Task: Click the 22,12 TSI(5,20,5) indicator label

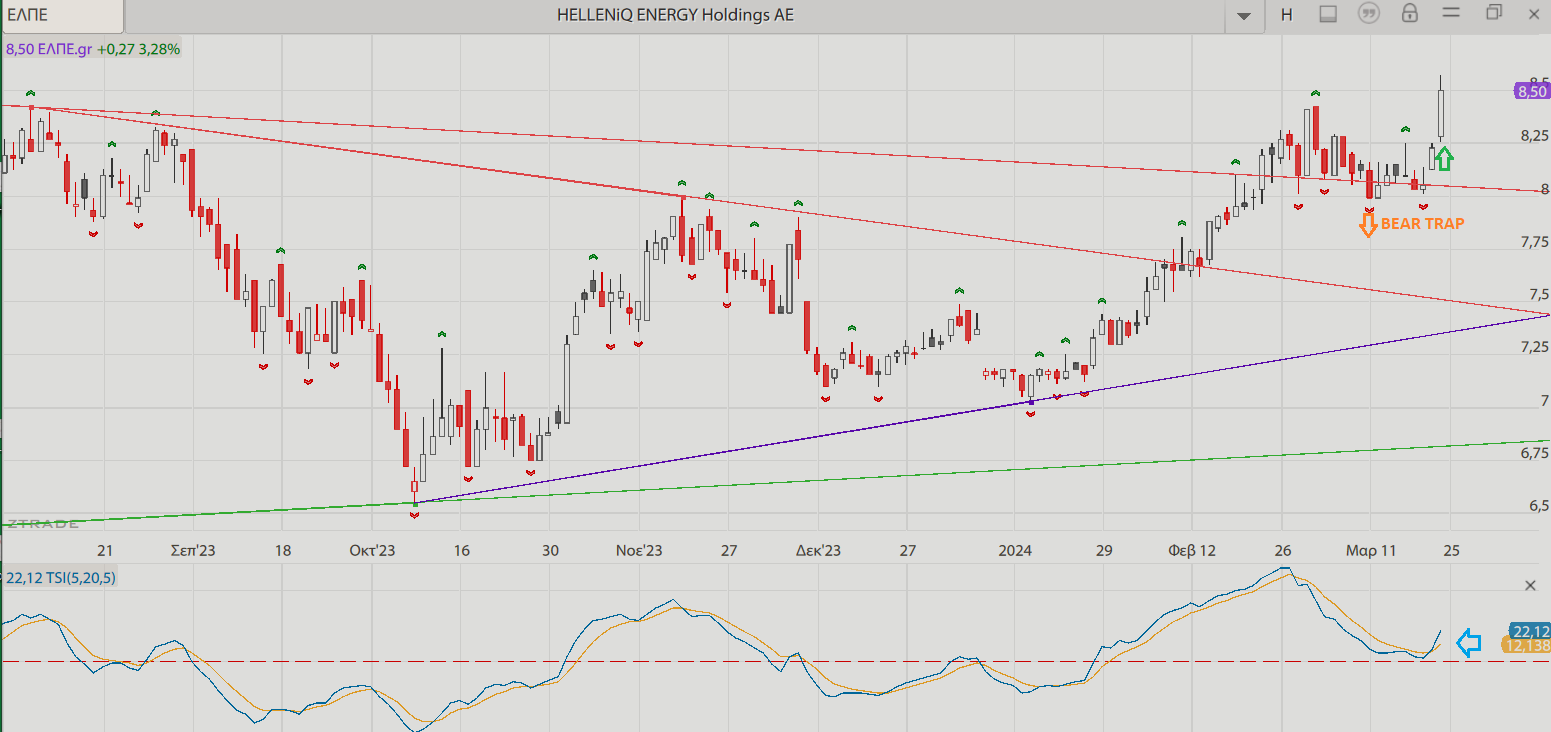Action: click(x=61, y=578)
